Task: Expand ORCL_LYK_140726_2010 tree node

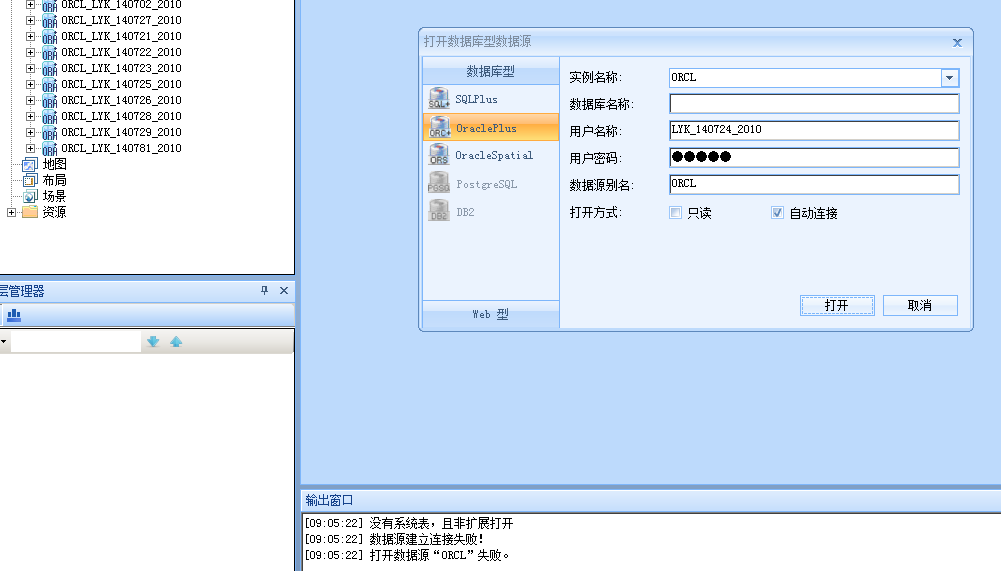Action: coord(30,100)
